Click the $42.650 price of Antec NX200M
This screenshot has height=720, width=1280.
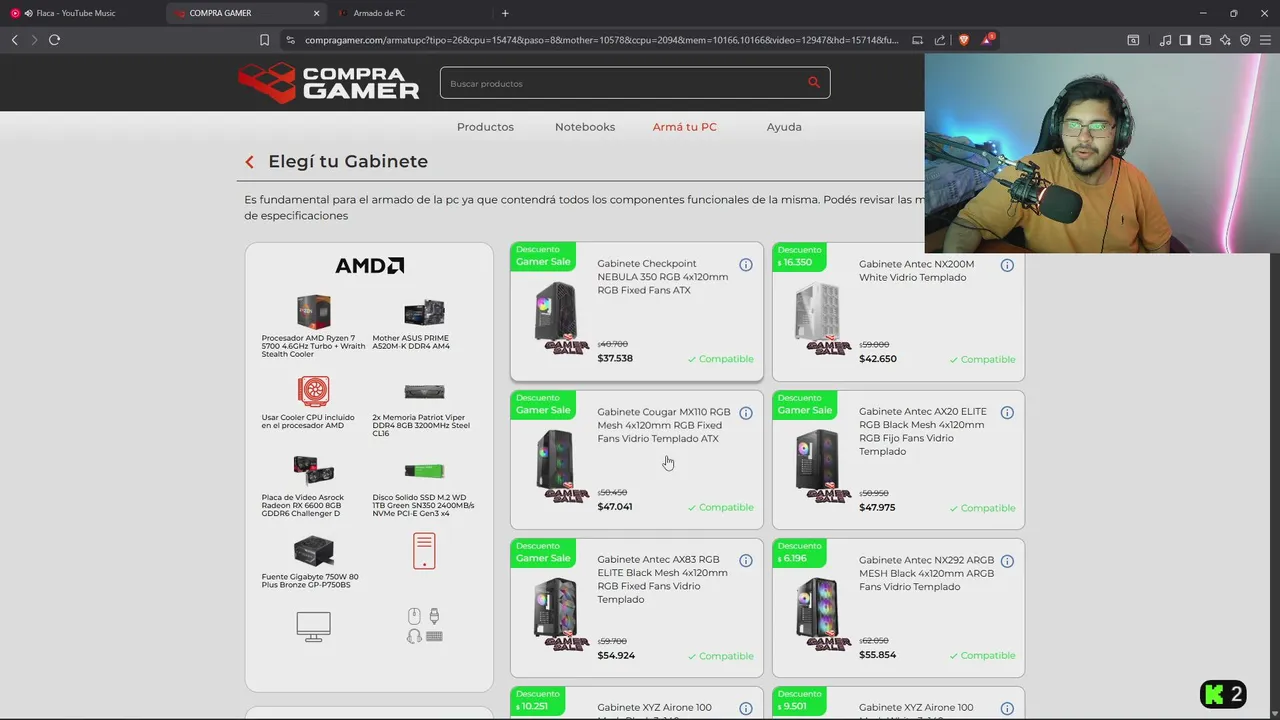pos(878,359)
